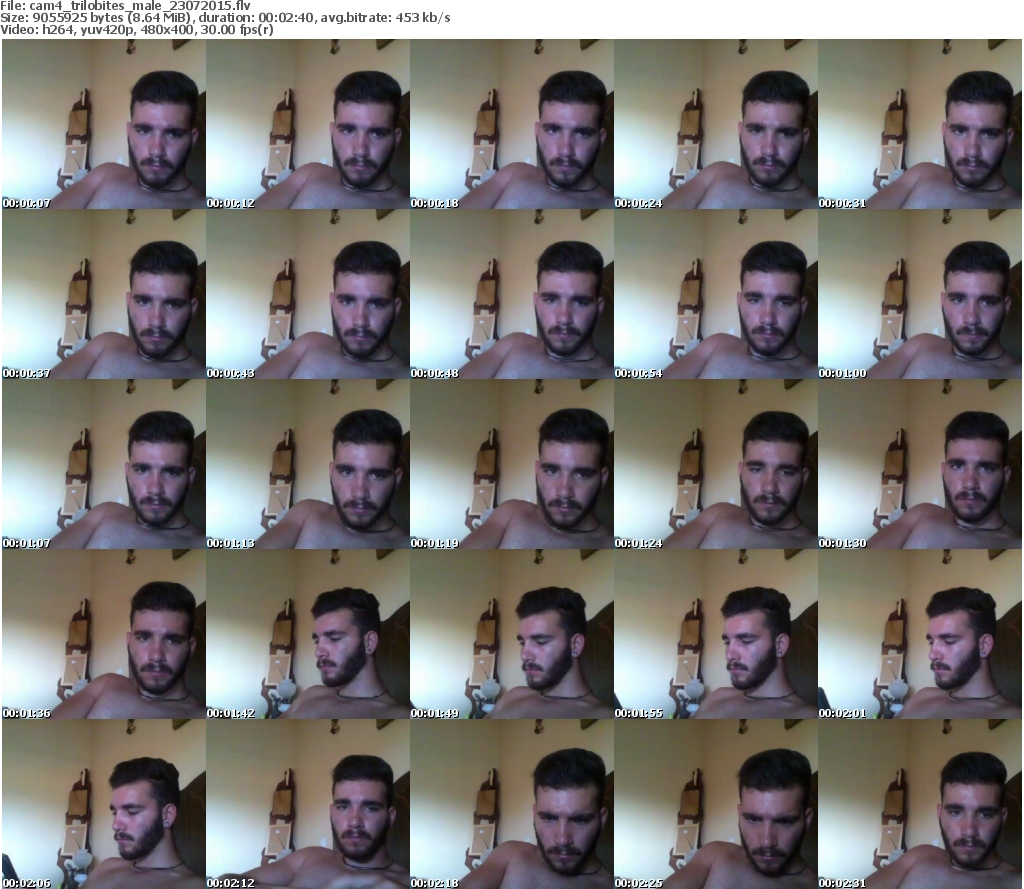Open the frame at timestamp 00:00:48
This screenshot has height=889, width=1024.
pyautogui.click(x=511, y=294)
